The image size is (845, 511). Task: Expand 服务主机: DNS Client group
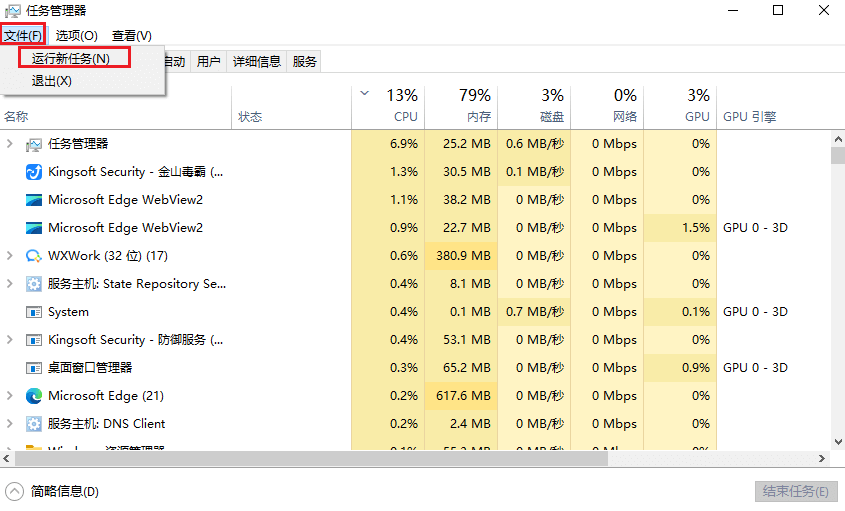click(9, 424)
